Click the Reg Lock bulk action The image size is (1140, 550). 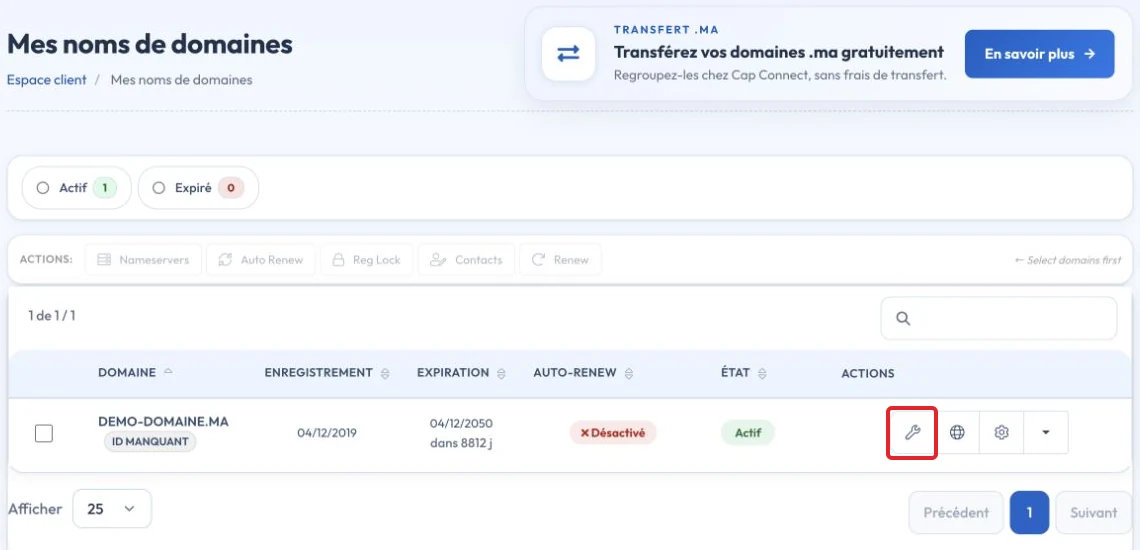[366, 260]
